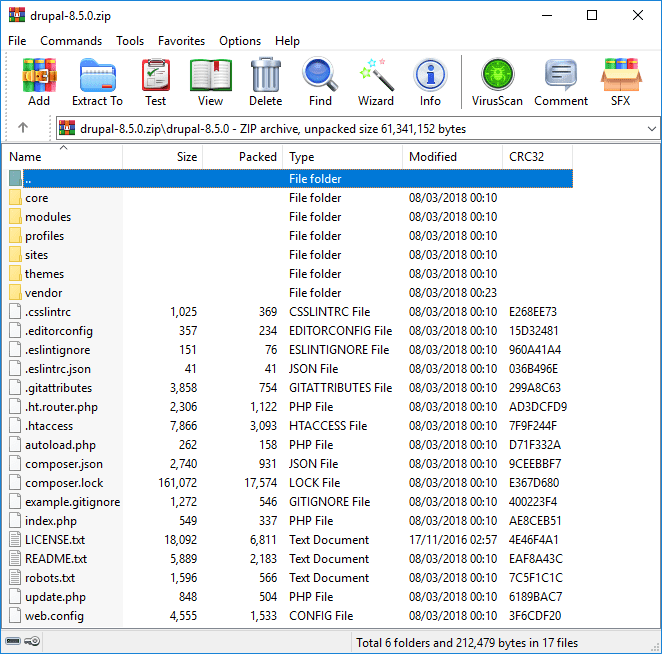Select the composer.lock file name

64,483
